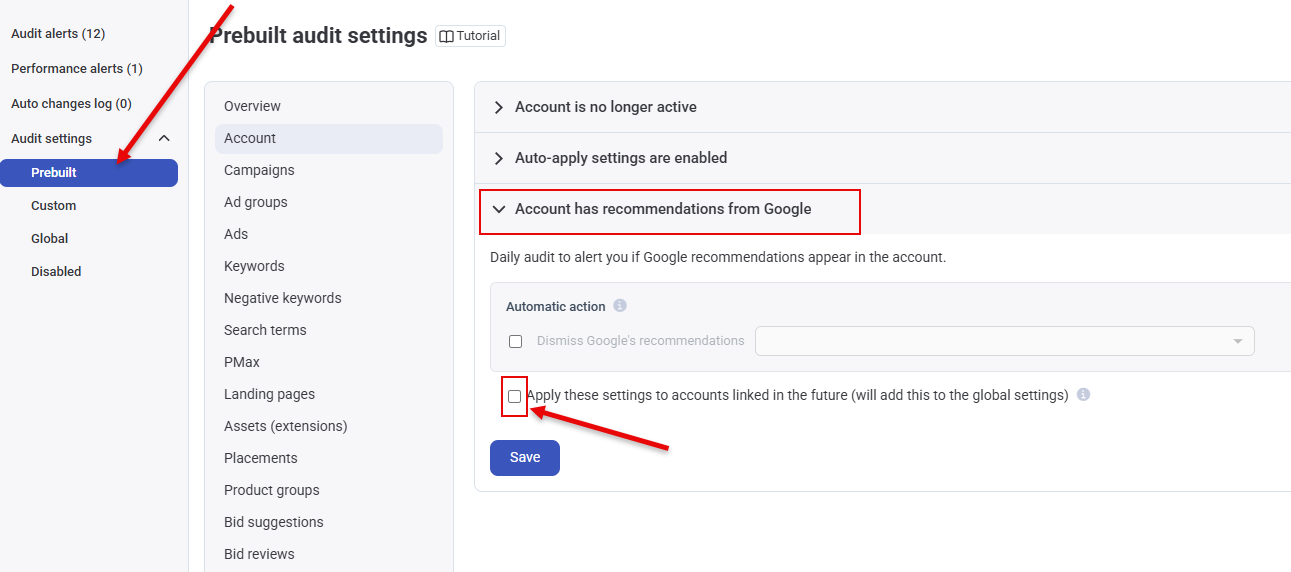Open the PMax category
The width and height of the screenshot is (1291, 572).
242,362
